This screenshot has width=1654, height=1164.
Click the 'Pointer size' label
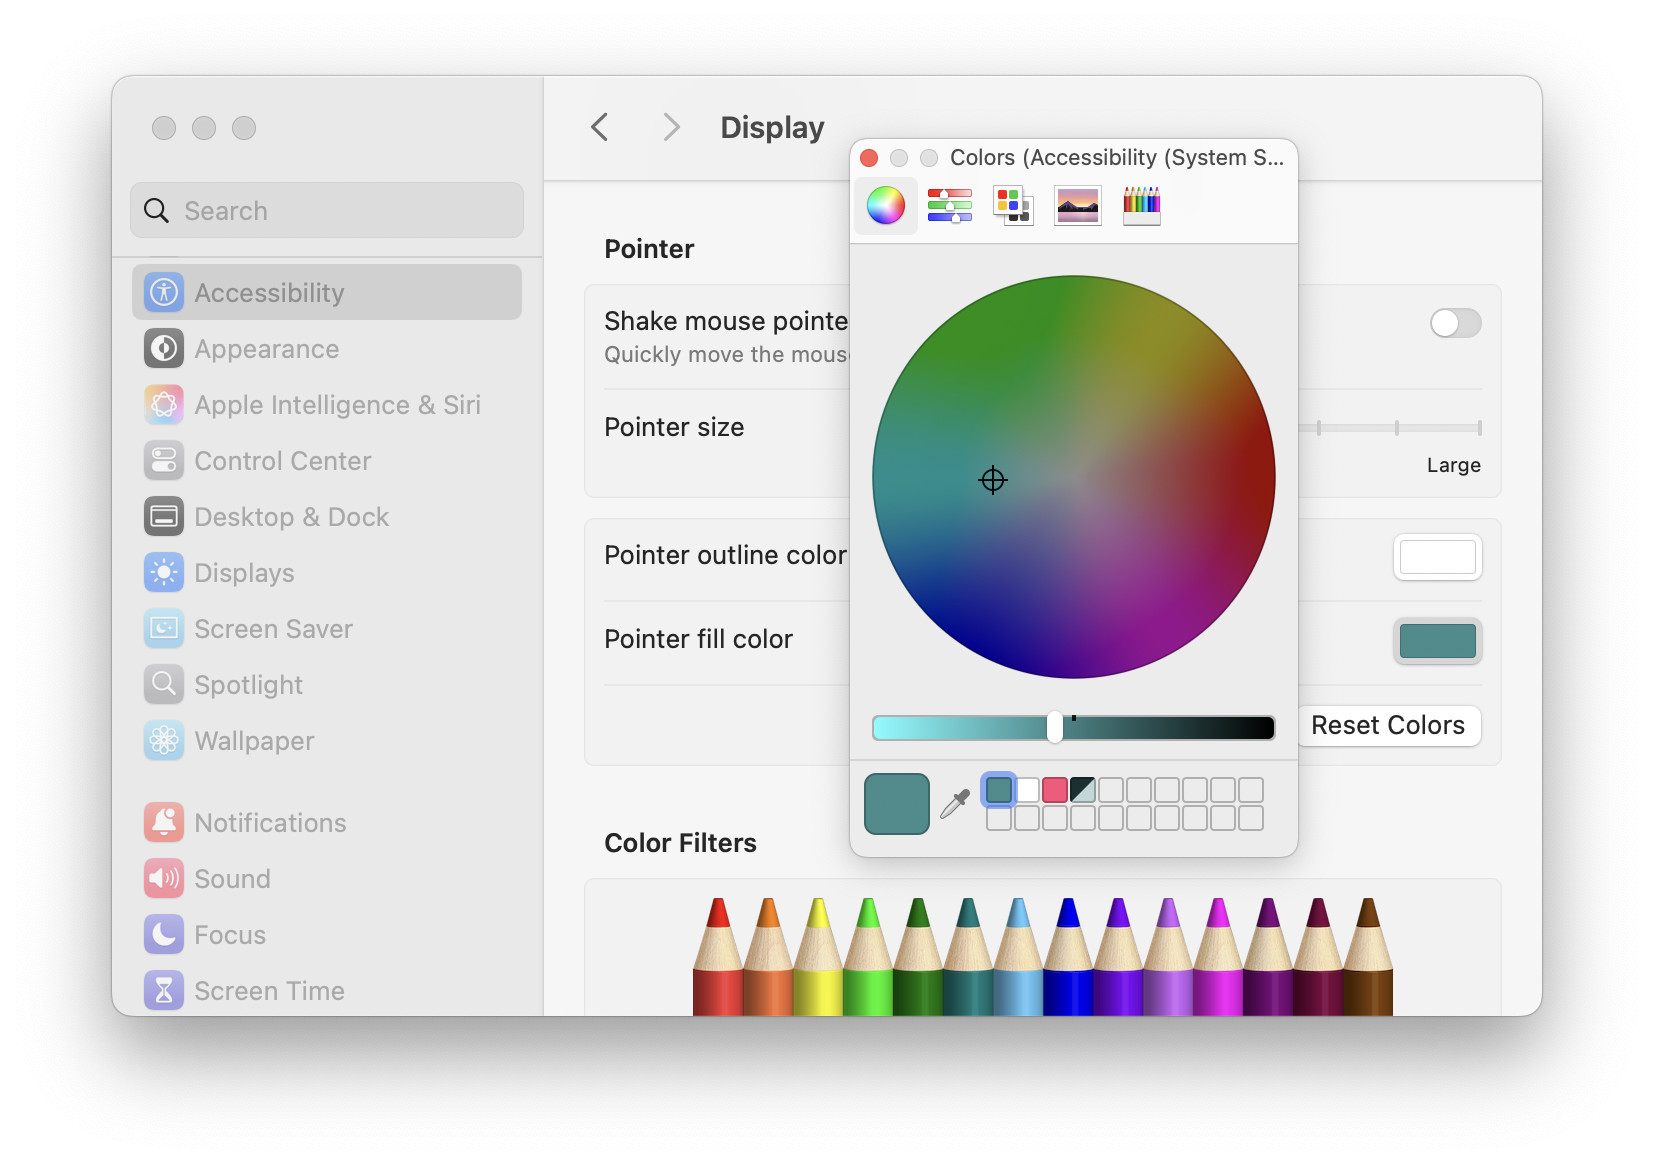674,427
